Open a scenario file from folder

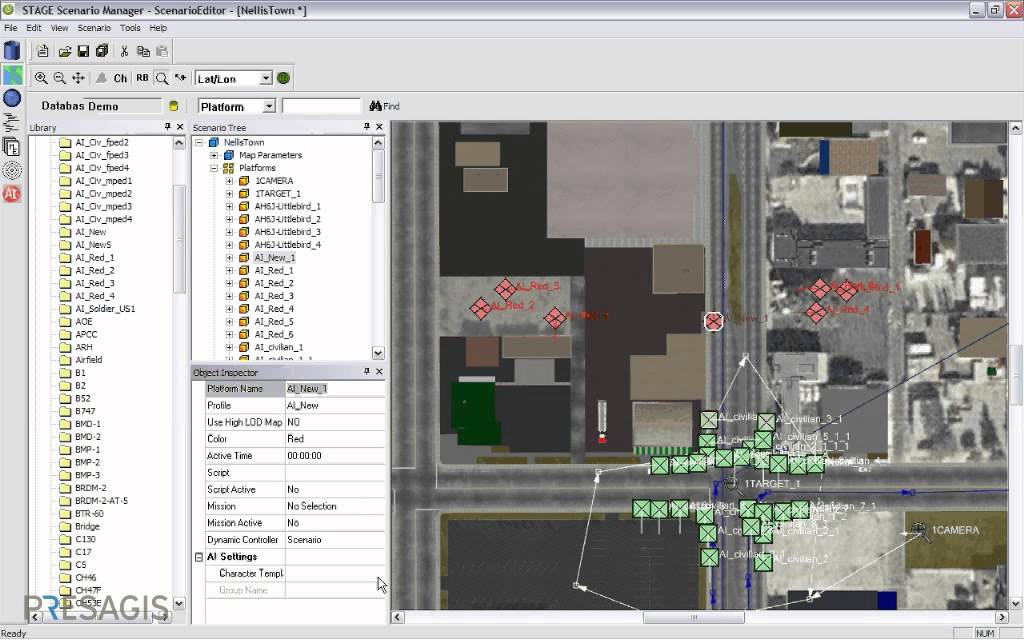pyautogui.click(x=65, y=51)
